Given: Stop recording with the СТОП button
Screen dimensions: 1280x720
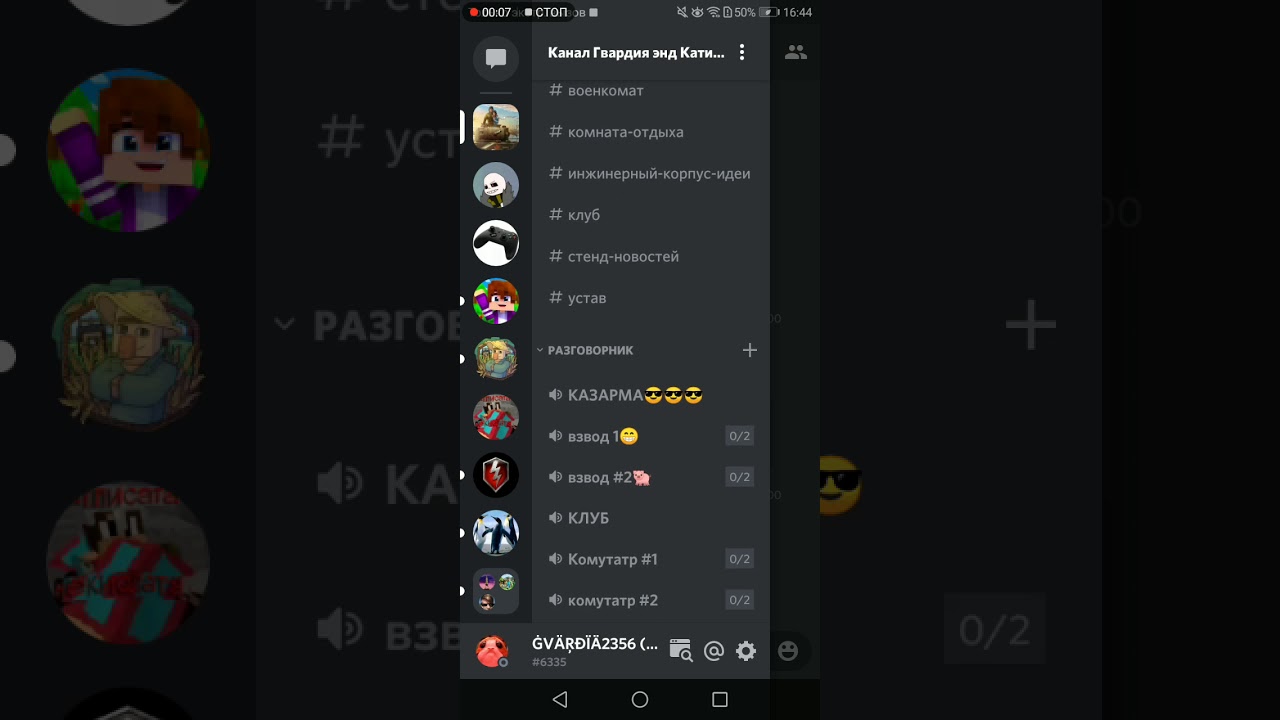Looking at the screenshot, I should click(x=546, y=12).
